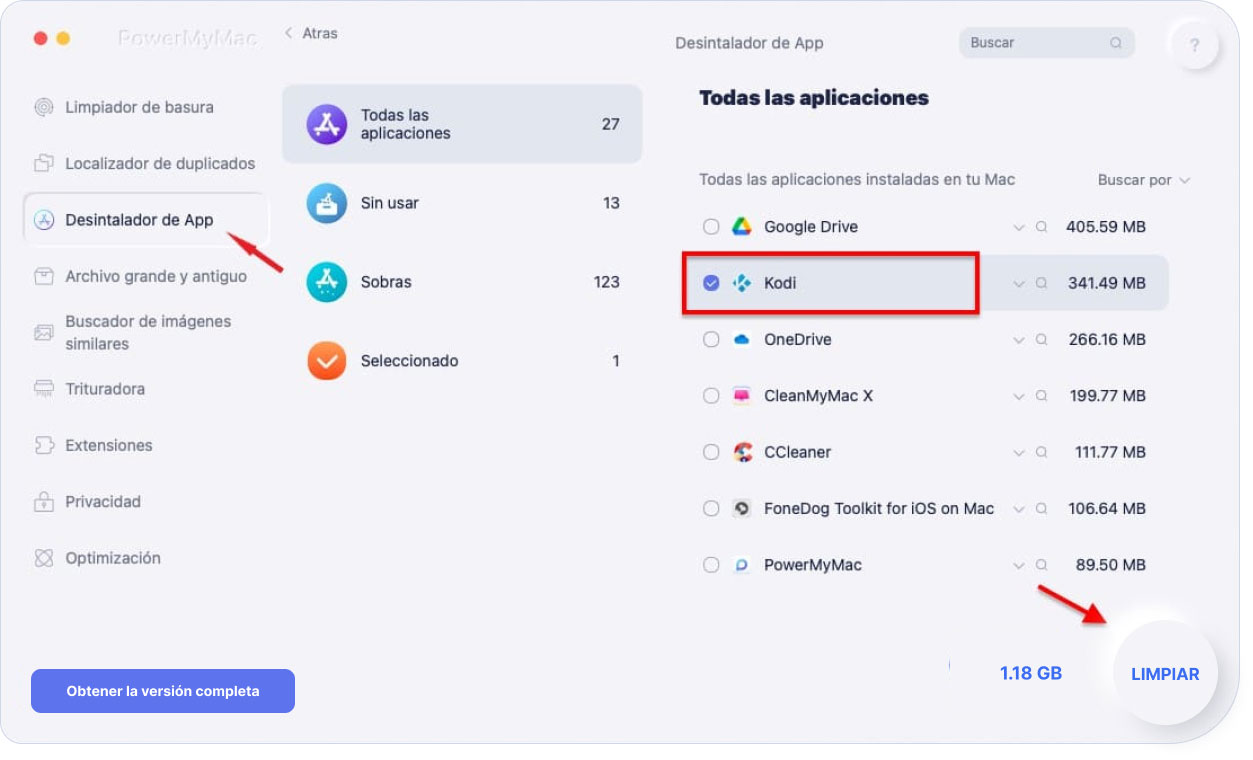Uncheck the Kodi checkbox
The image size is (1253, 760).
pyautogui.click(x=711, y=283)
